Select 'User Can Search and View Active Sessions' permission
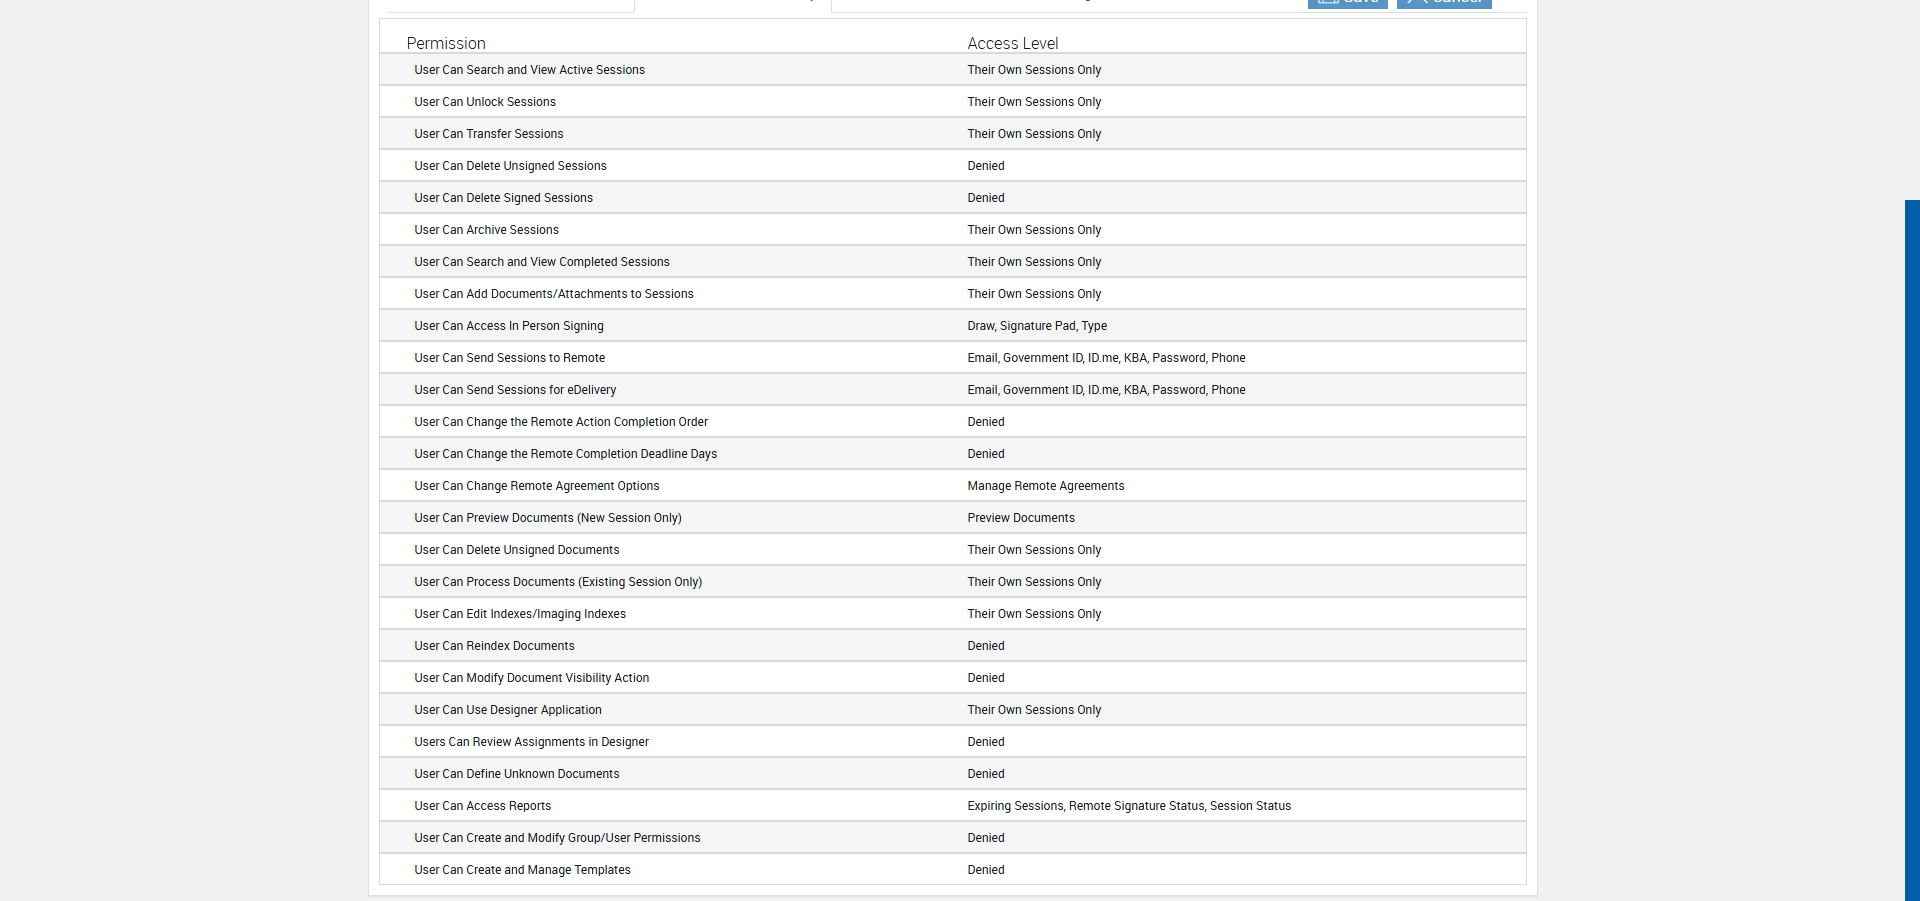Viewport: 1920px width, 901px height. (x=529, y=70)
